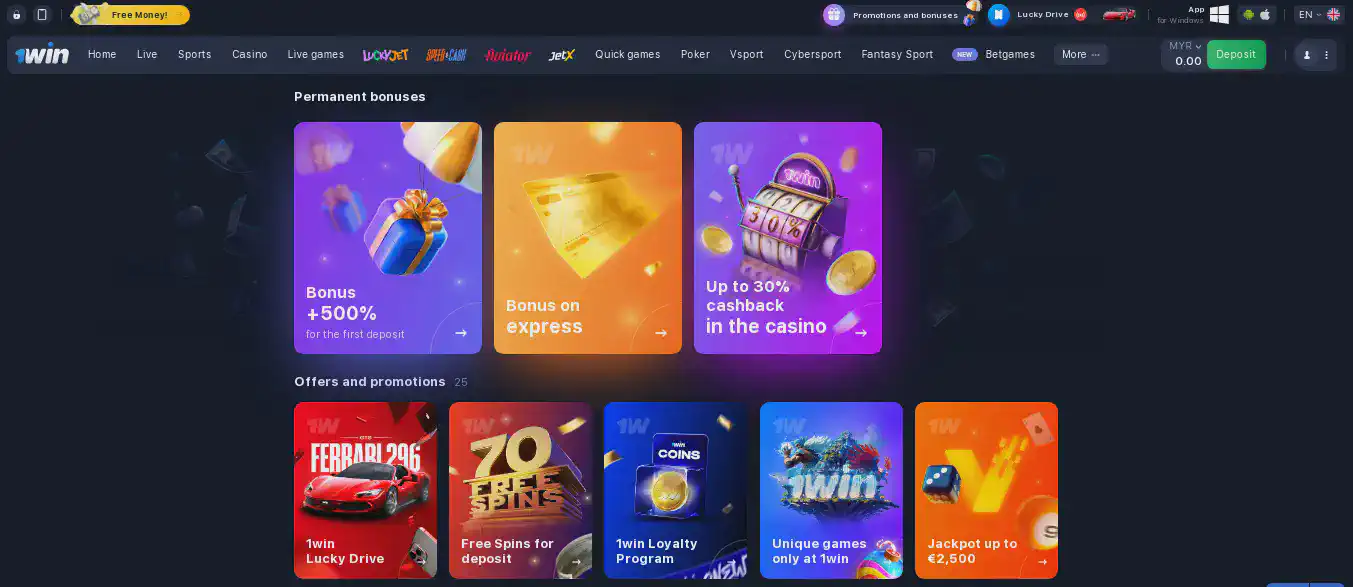Image resolution: width=1353 pixels, height=587 pixels.
Task: Click the 1win logo
Action: pyautogui.click(x=42, y=54)
